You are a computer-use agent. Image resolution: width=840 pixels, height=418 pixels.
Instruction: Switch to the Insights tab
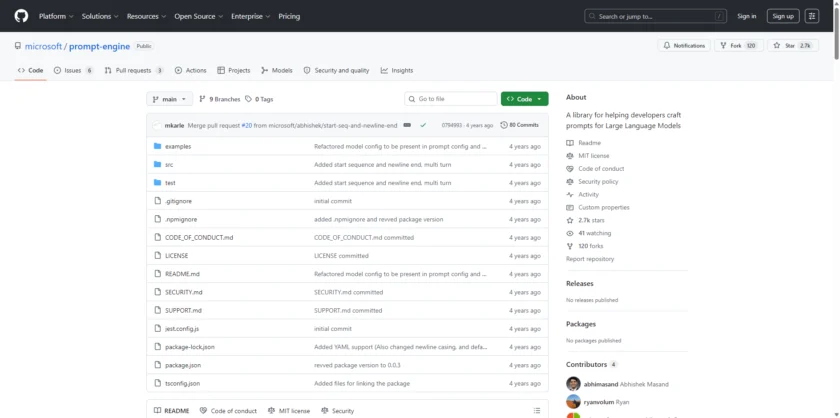coord(397,70)
